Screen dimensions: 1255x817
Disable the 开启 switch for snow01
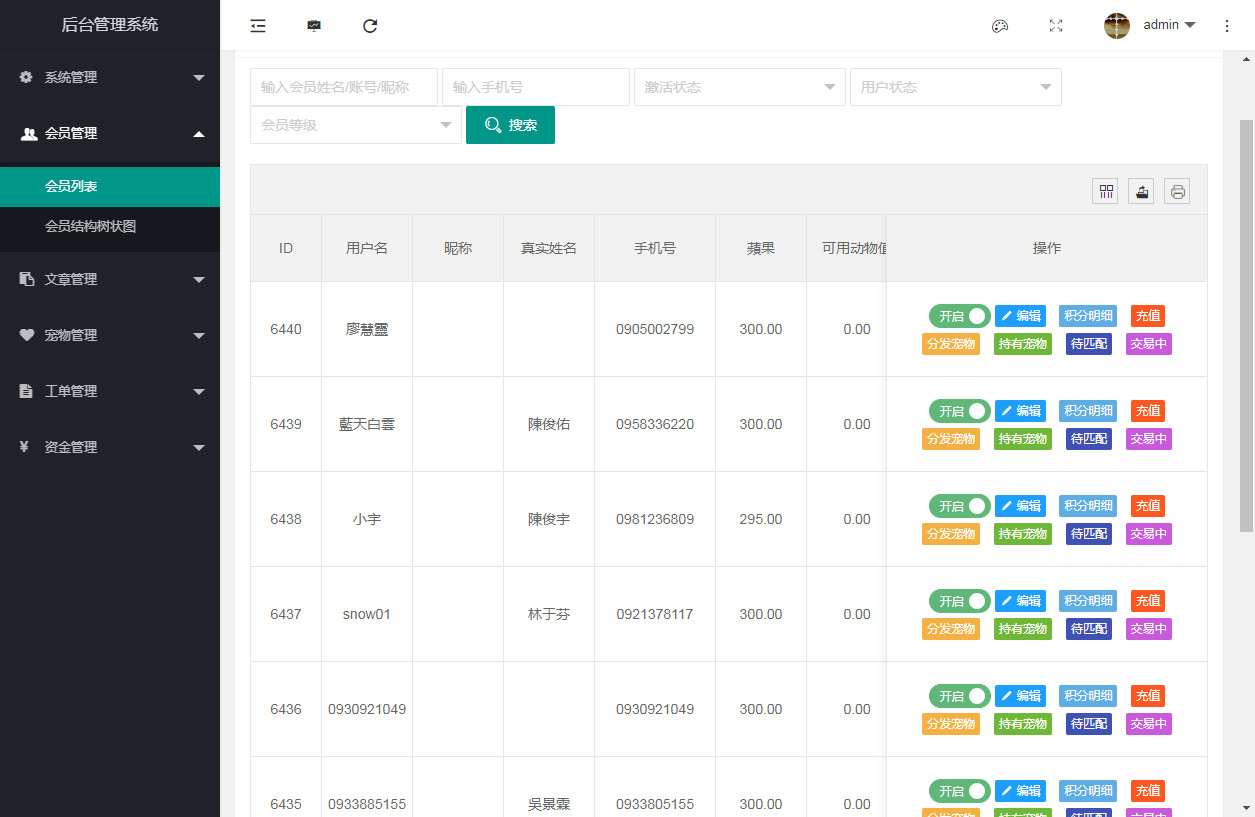[959, 601]
